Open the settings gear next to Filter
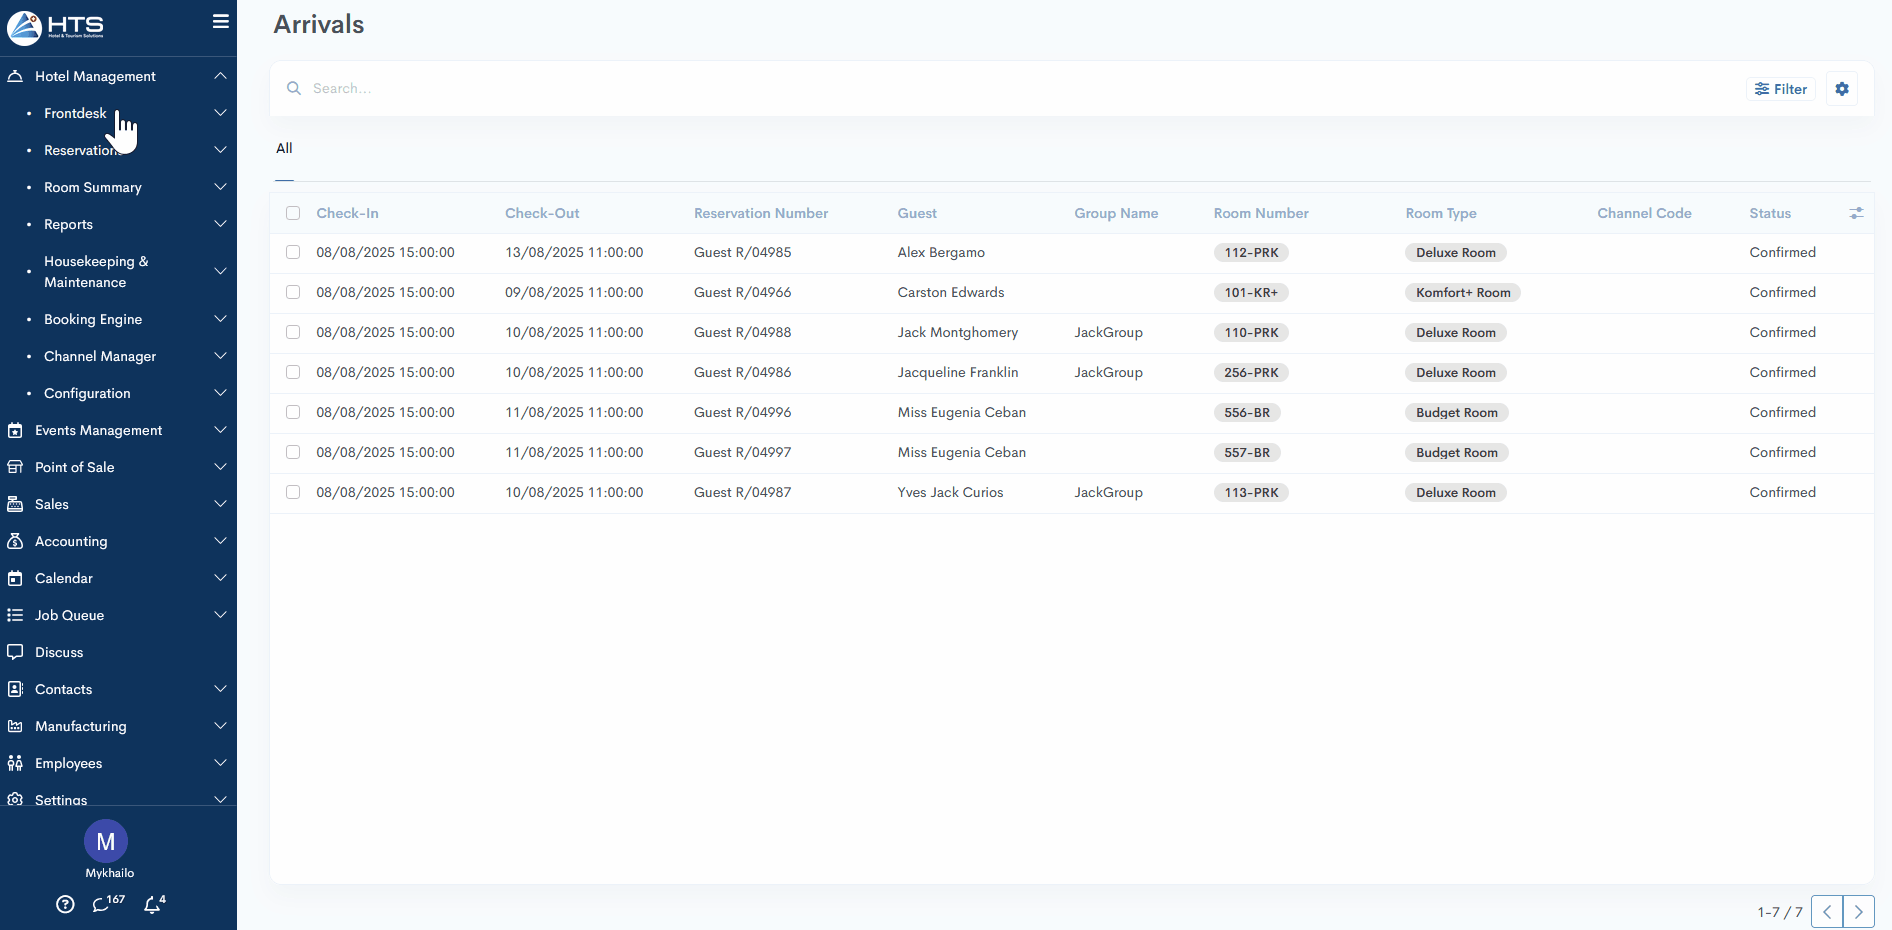The image size is (1892, 930). tap(1841, 89)
